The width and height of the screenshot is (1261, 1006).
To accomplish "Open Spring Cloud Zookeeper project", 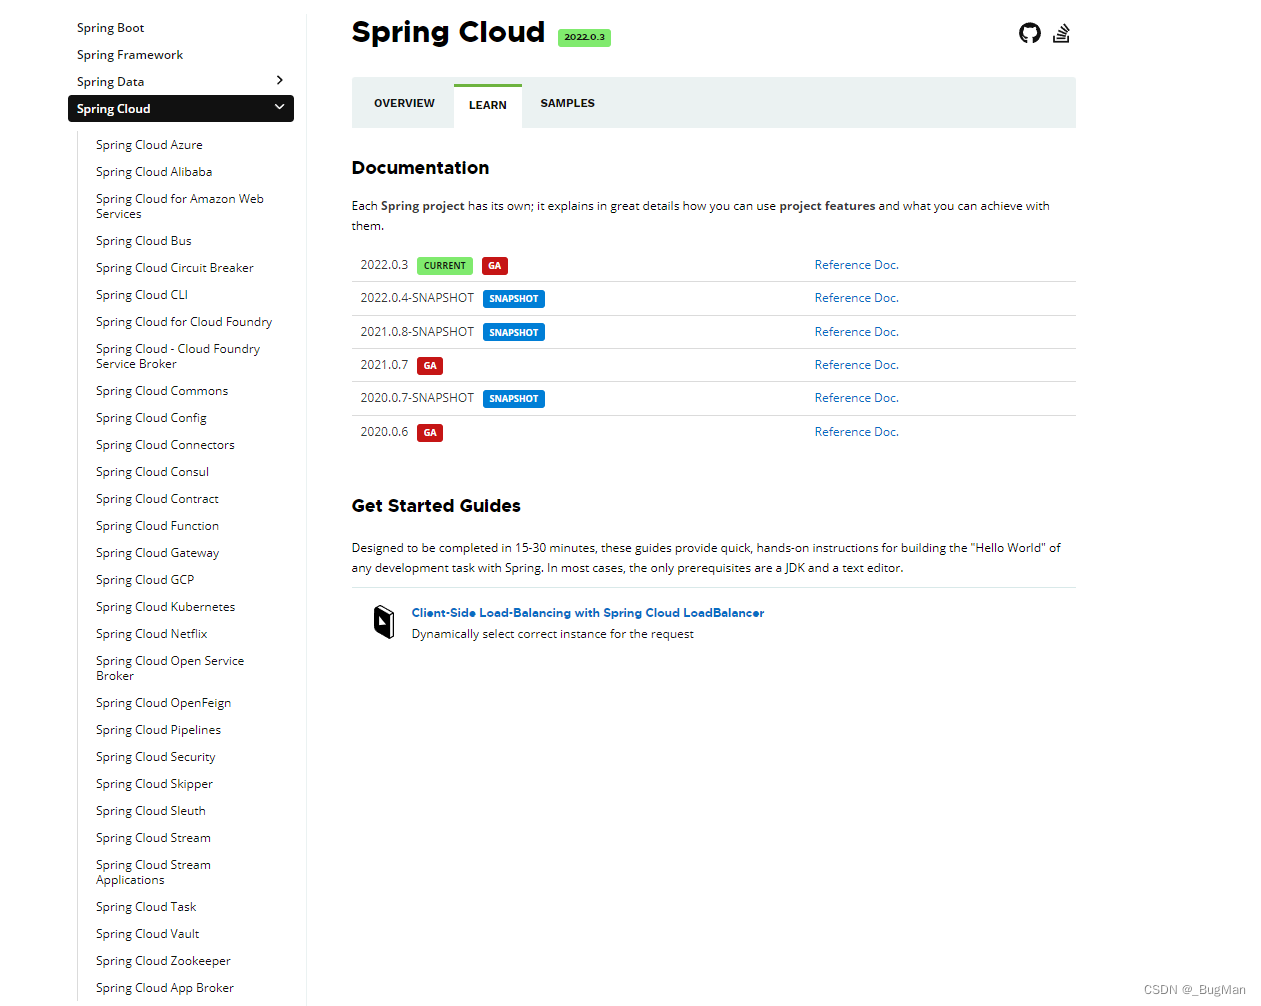I will 163,961.
